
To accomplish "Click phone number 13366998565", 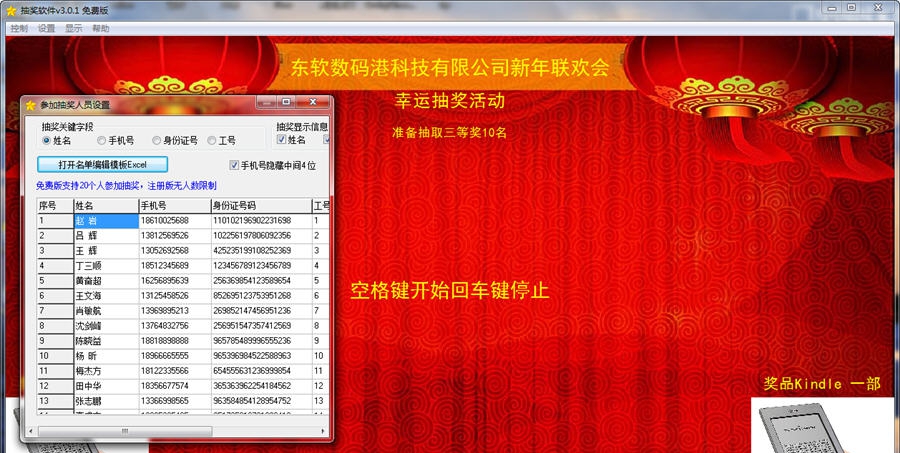I will [x=175, y=401].
